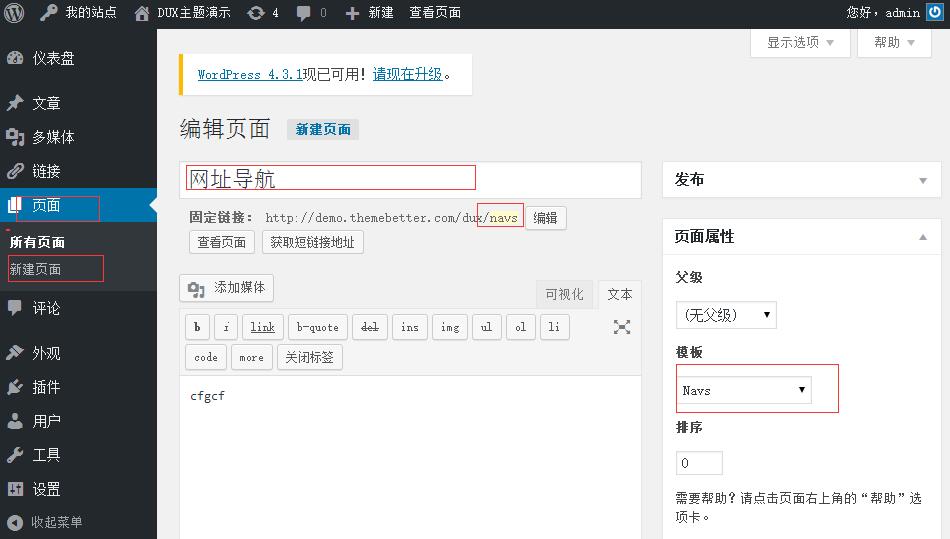The width and height of the screenshot is (950, 539).
Task: Click the ol quicktag button
Action: tap(520, 327)
